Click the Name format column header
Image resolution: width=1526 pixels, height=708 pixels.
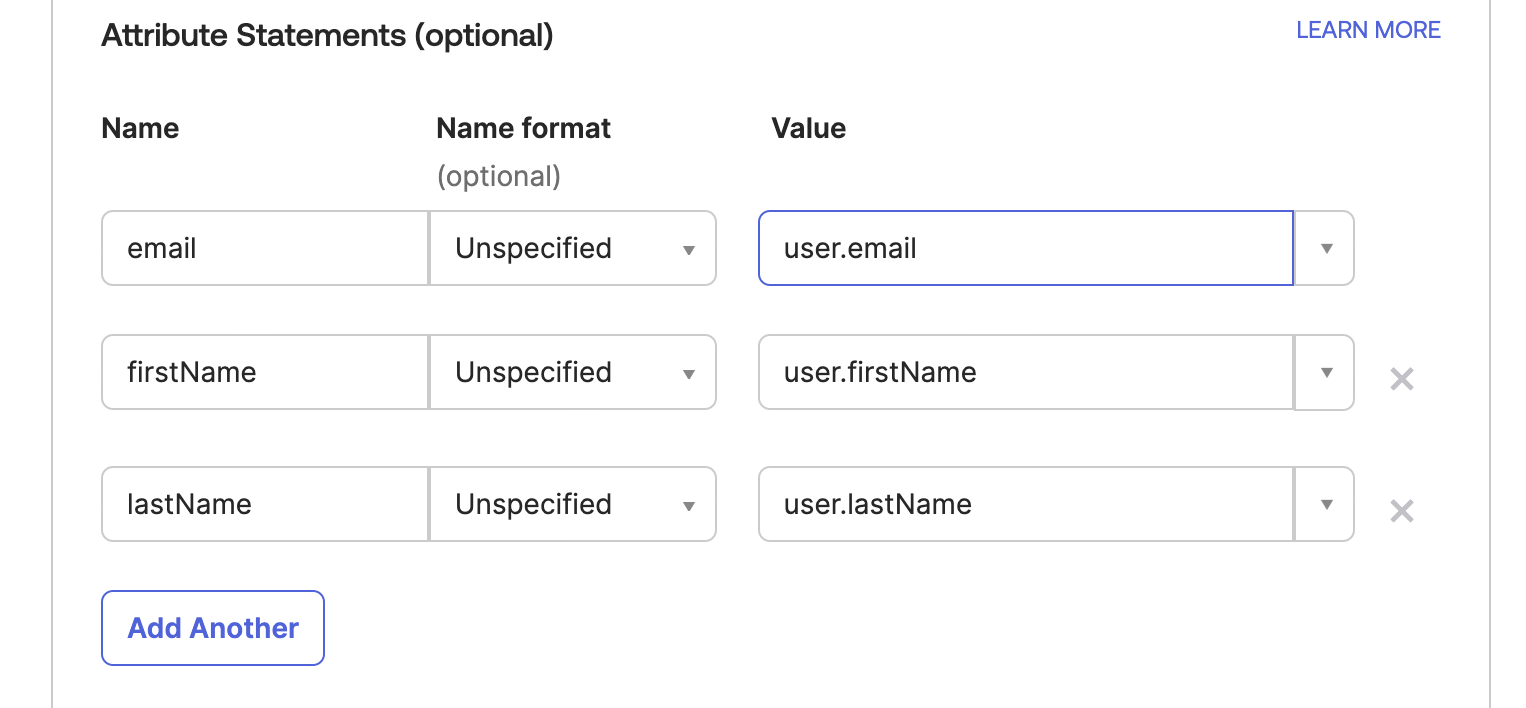click(523, 128)
